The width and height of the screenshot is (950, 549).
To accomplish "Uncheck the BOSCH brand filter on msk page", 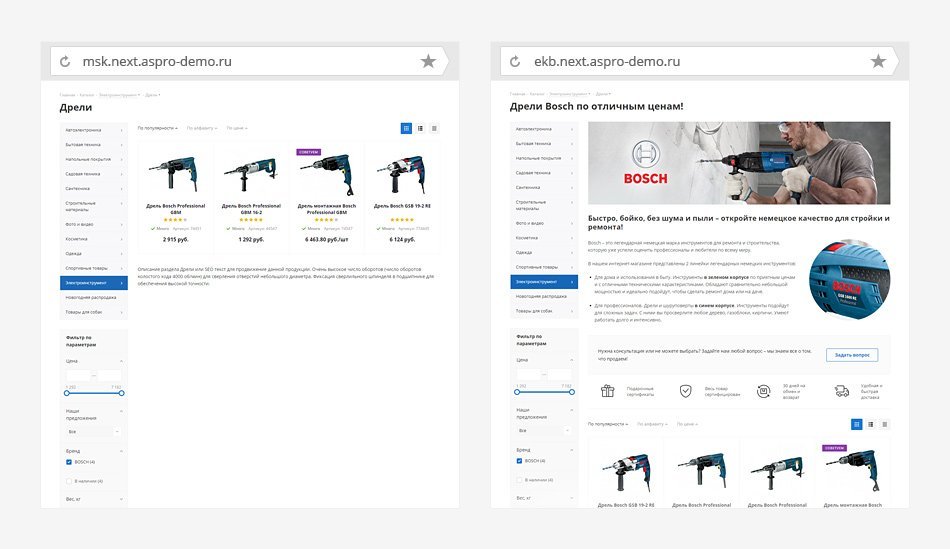I will point(69,462).
